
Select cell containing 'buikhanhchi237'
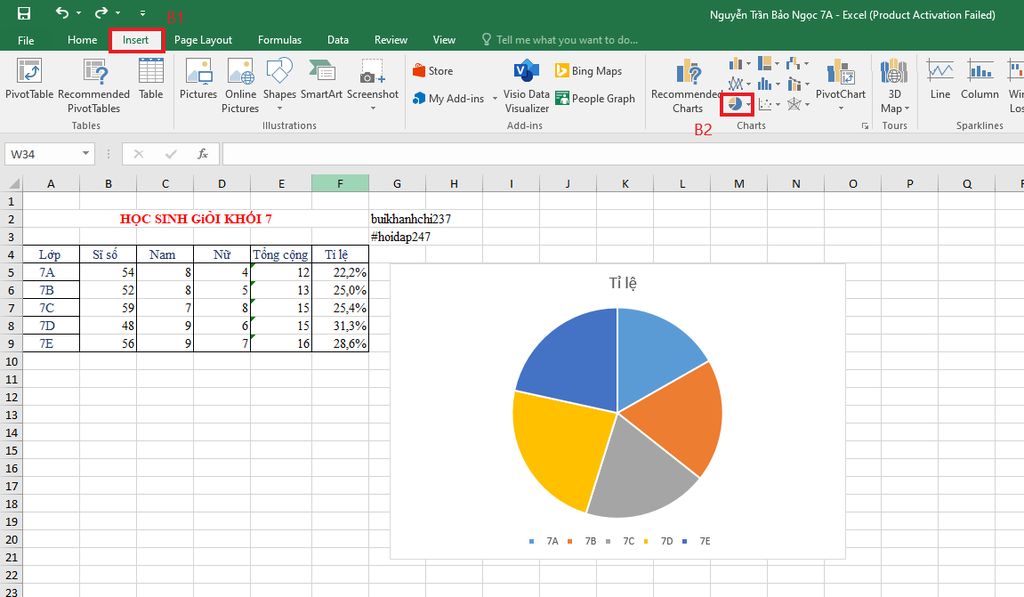coord(411,219)
